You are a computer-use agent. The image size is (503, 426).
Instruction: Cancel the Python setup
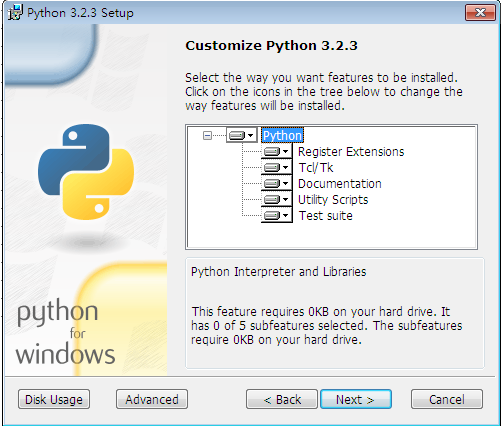click(447, 399)
